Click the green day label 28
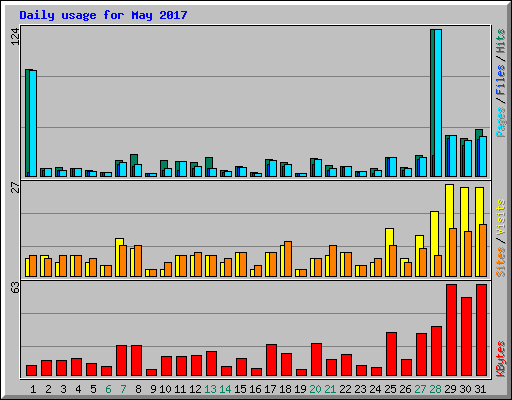Image resolution: width=512 pixels, height=400 pixels. coord(435,389)
